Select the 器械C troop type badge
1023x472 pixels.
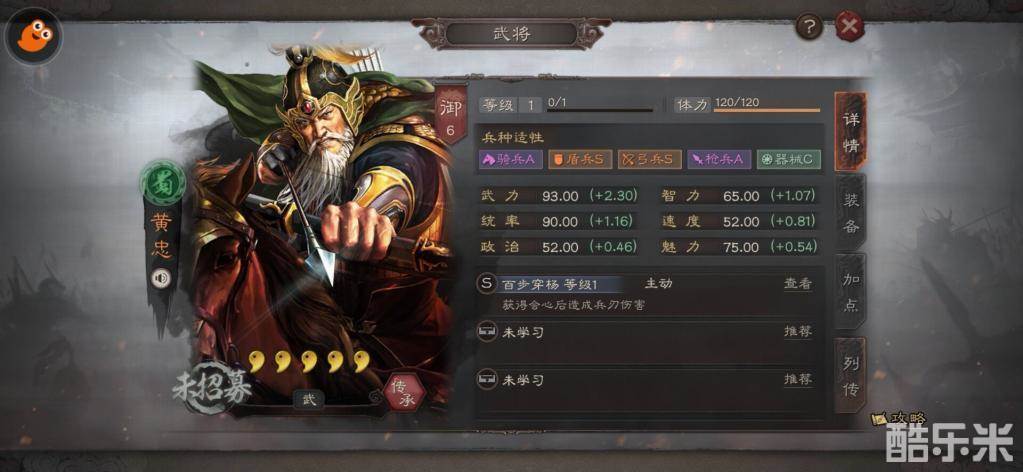pos(788,159)
